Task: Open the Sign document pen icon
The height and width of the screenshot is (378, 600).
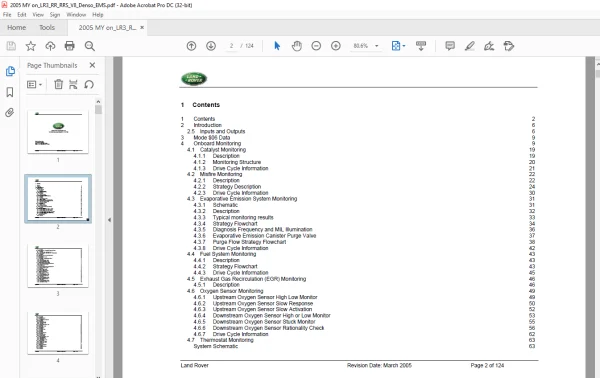Action: click(489, 46)
